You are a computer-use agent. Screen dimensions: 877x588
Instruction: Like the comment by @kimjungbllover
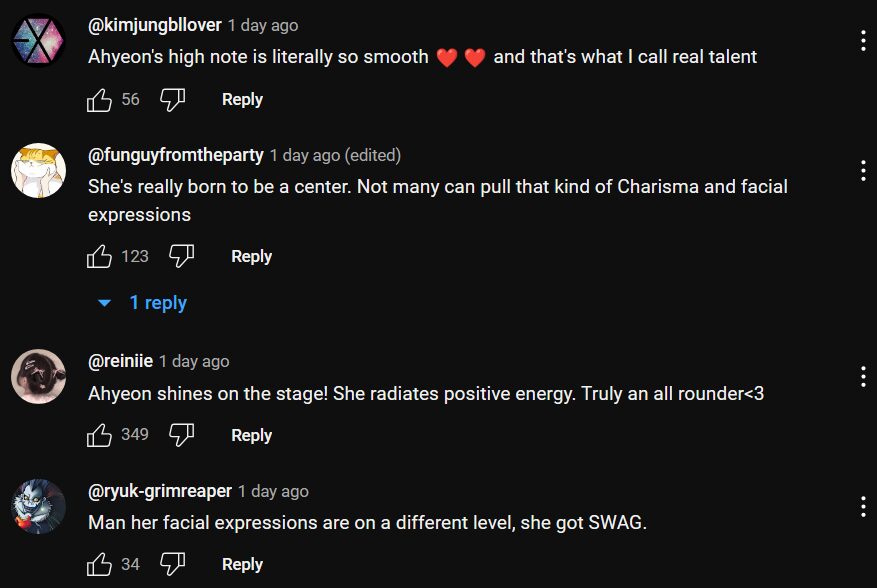pos(100,99)
